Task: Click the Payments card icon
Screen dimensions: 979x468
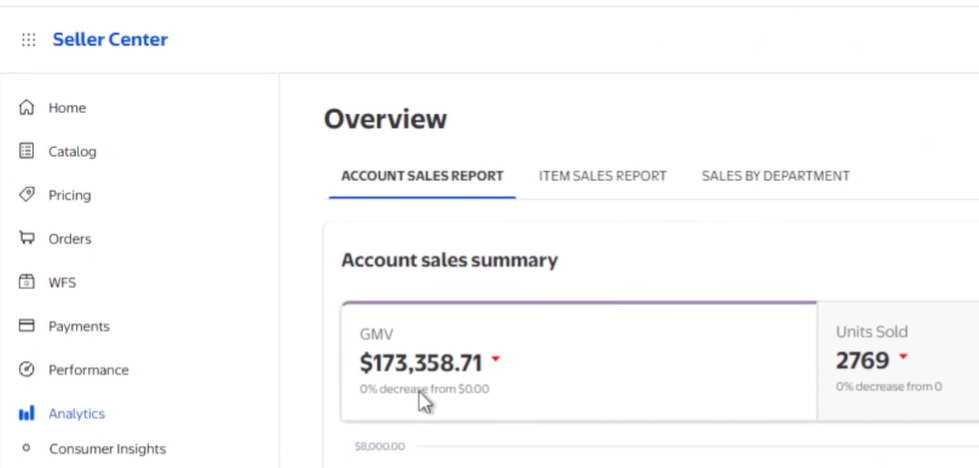Action: (28, 326)
